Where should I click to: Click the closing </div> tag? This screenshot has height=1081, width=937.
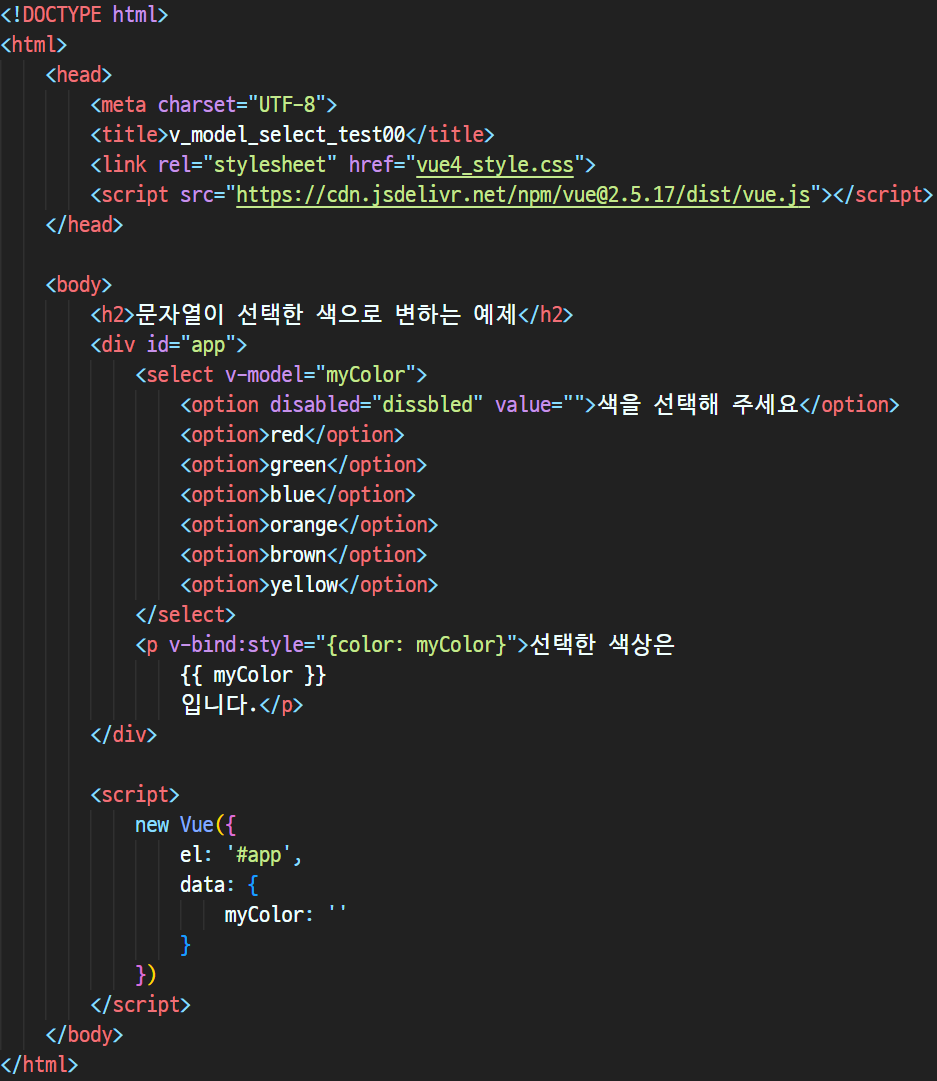coord(123,735)
